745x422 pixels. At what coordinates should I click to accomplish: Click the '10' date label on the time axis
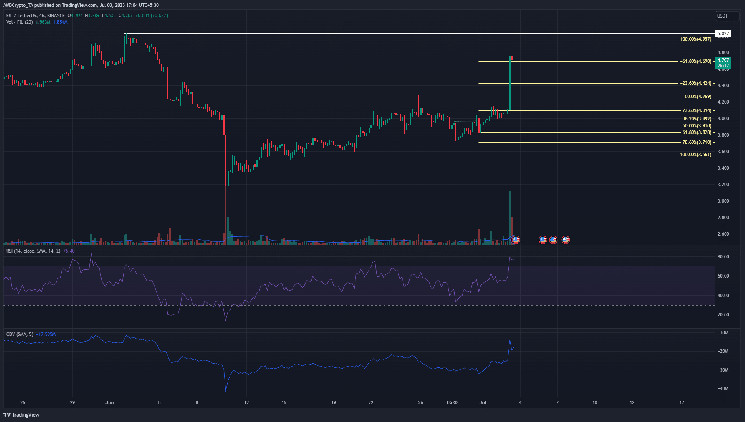(x=594, y=403)
